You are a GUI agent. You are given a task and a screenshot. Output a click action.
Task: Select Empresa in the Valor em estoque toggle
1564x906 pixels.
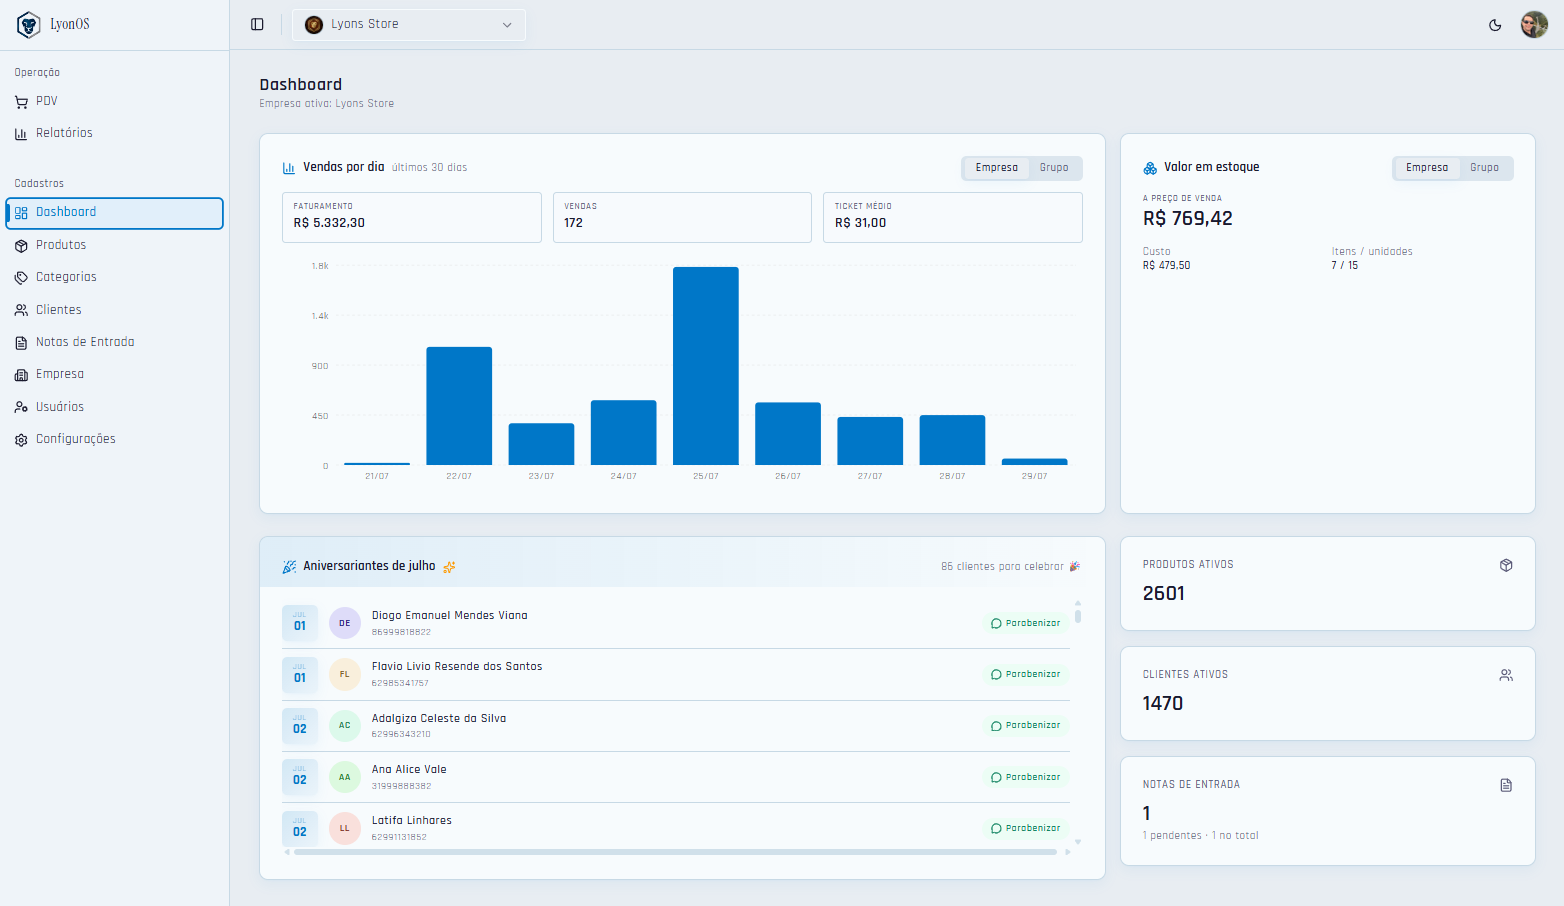click(x=1427, y=168)
